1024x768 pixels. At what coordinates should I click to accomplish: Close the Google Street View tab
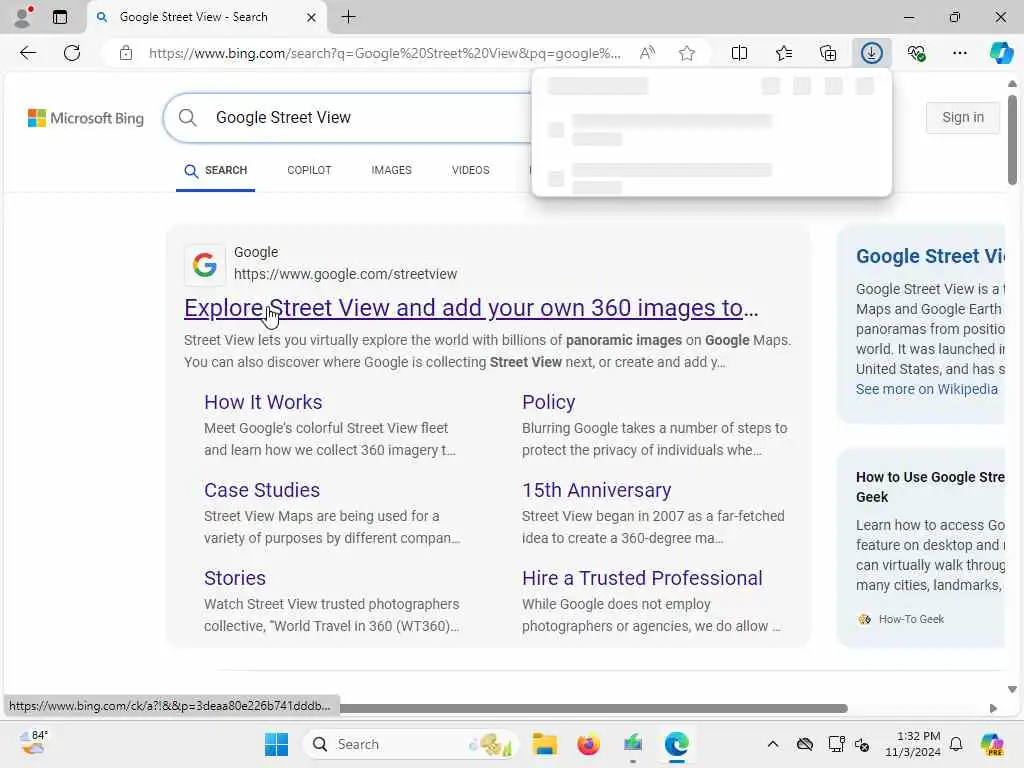tap(312, 18)
